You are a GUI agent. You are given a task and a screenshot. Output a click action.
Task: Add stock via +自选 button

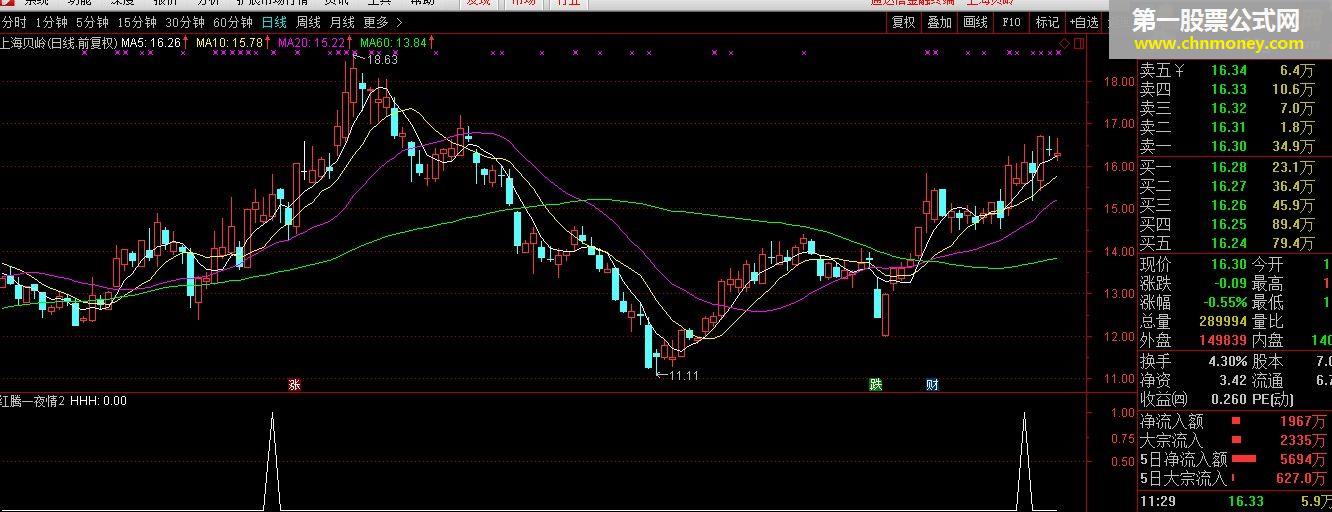[1084, 21]
